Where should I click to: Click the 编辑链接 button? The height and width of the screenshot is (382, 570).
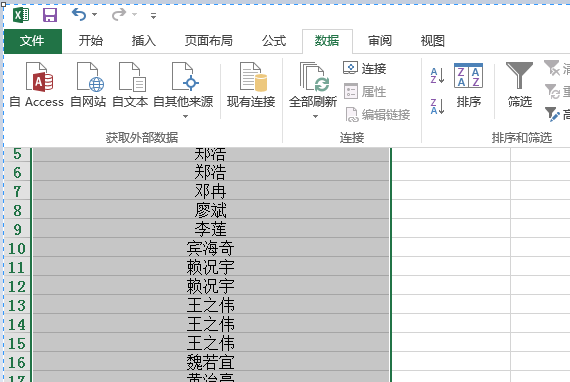pyautogui.click(x=377, y=115)
